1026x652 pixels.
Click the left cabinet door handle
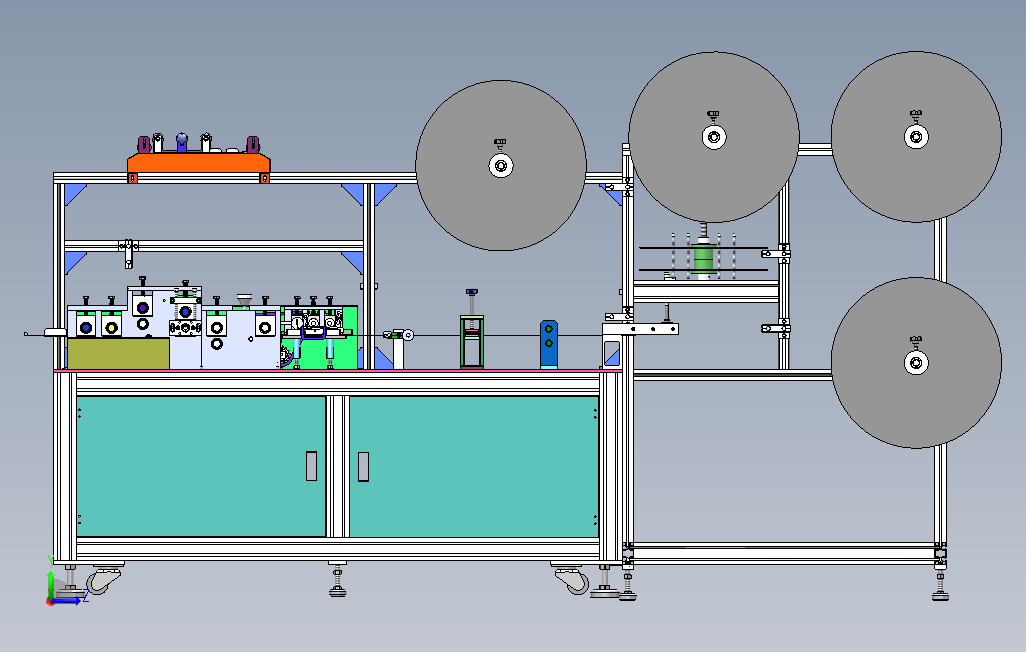311,466
